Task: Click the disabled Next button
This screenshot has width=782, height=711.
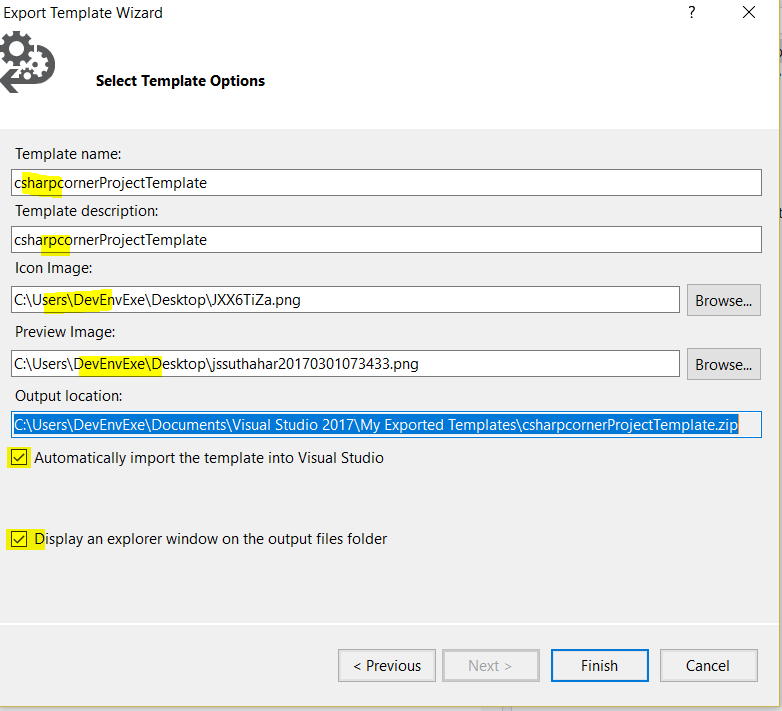Action: point(491,665)
